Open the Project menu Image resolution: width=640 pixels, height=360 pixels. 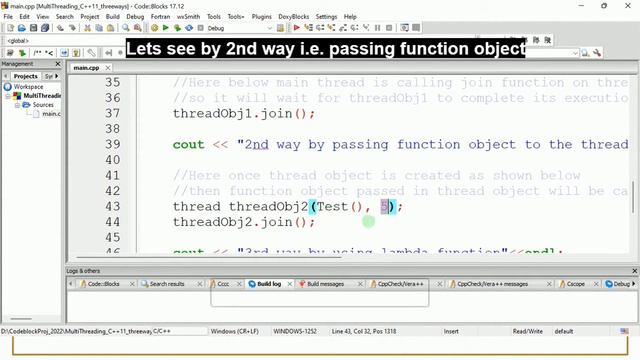coord(90,16)
